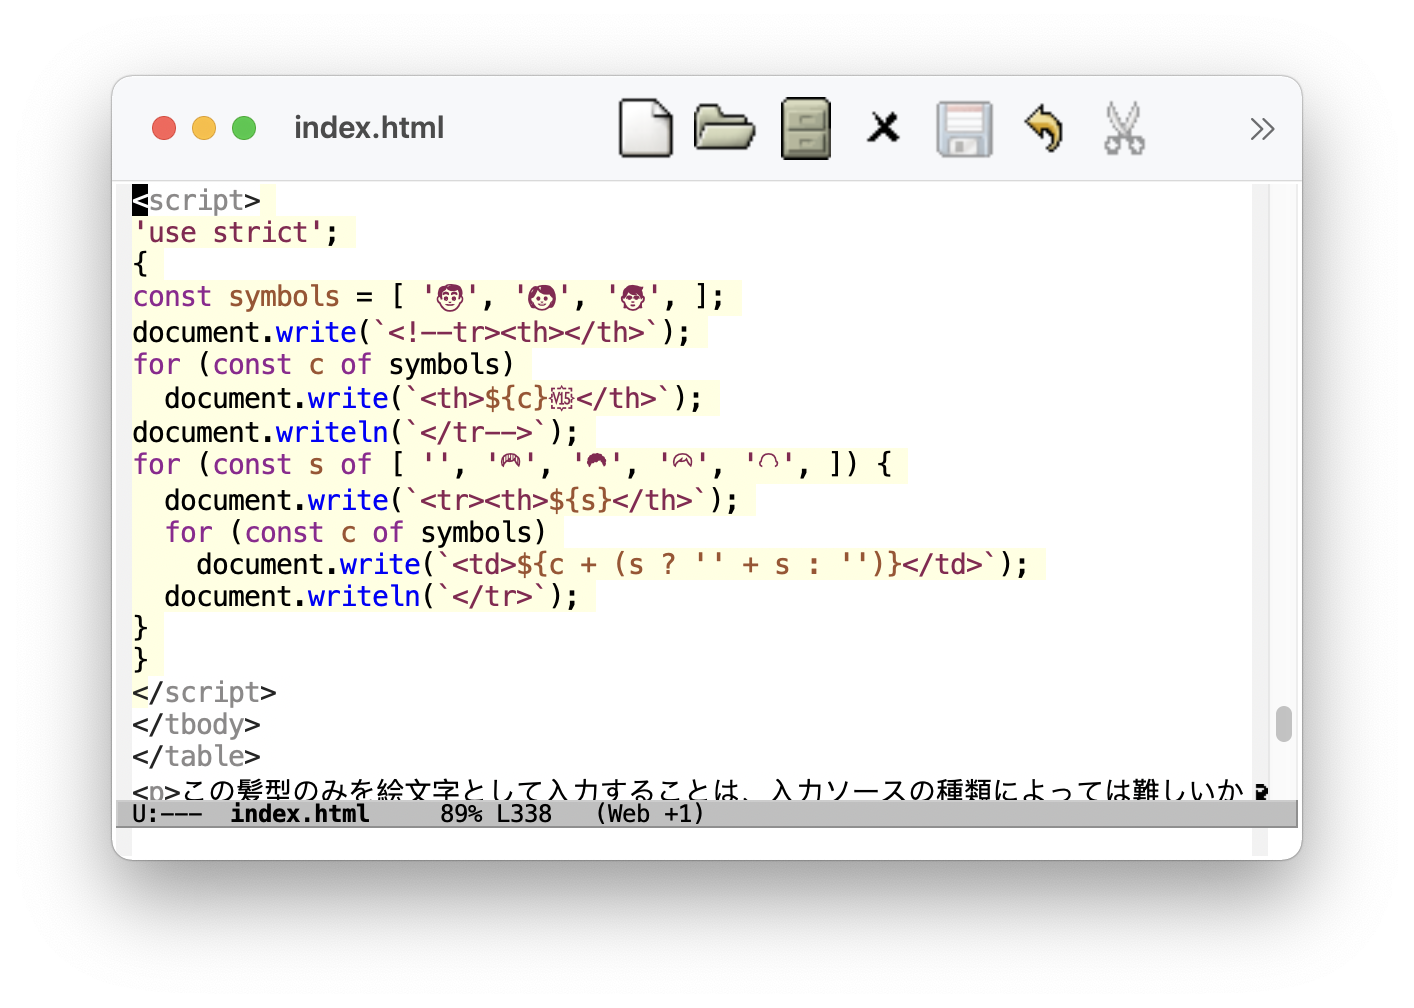Open a file with the folder icon
Image resolution: width=1414 pixels, height=1008 pixels.
click(x=724, y=128)
